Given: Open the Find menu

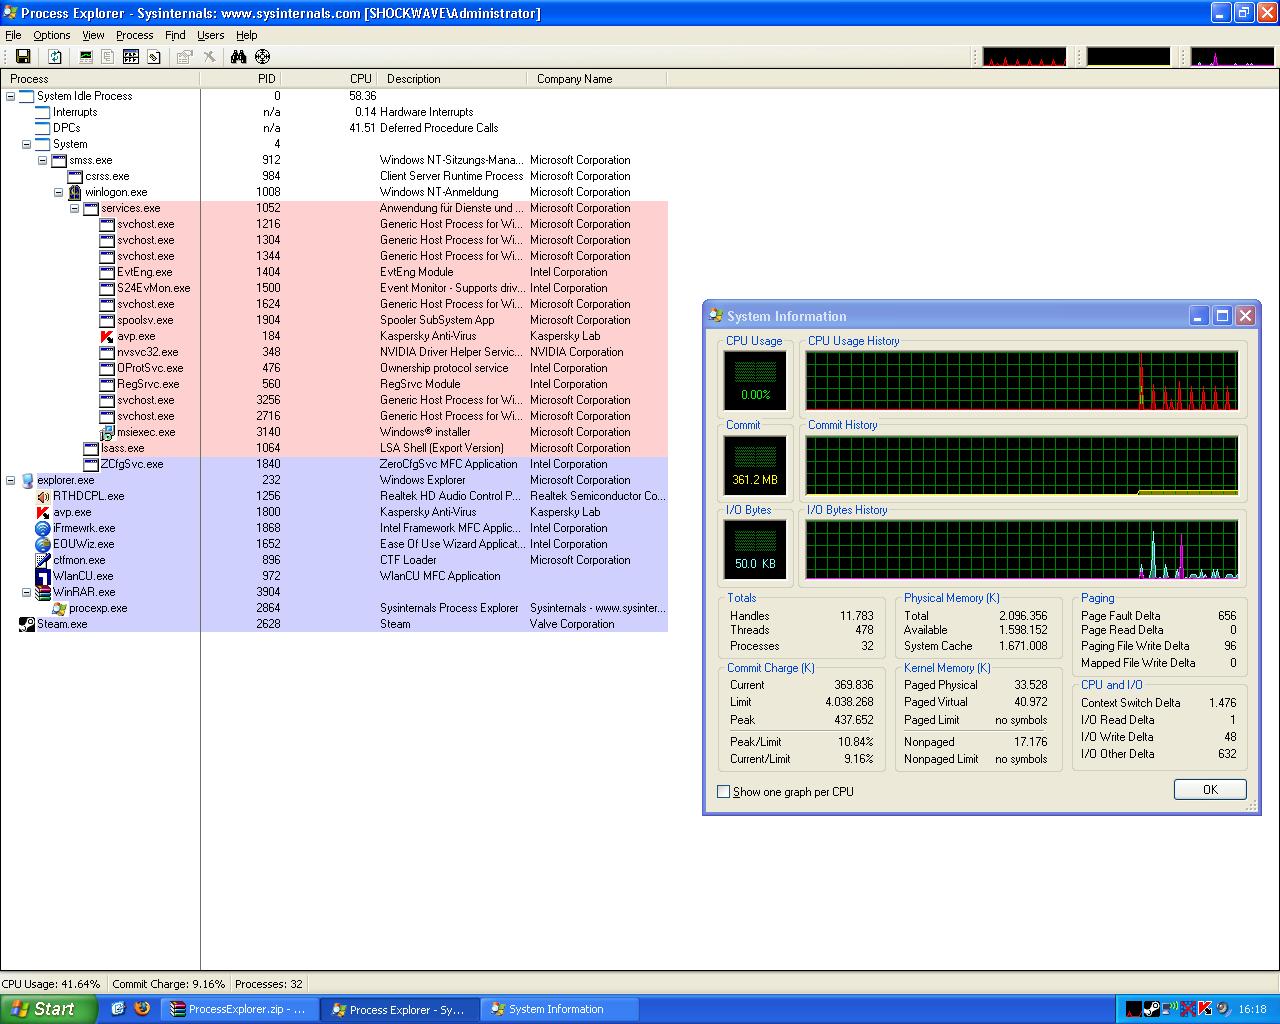Looking at the screenshot, I should click(175, 35).
